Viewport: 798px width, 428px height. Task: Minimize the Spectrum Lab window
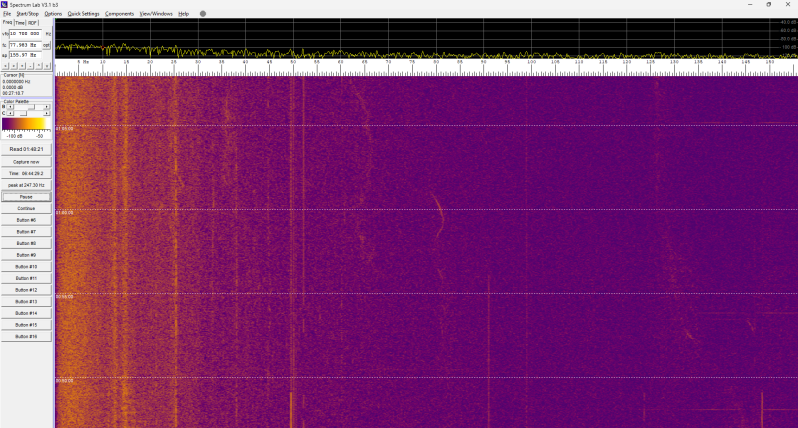(750, 5)
